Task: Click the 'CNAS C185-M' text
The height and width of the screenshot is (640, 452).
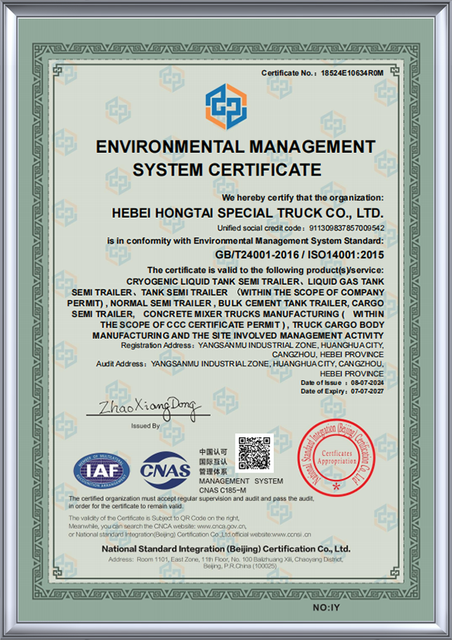Action: click(223, 490)
